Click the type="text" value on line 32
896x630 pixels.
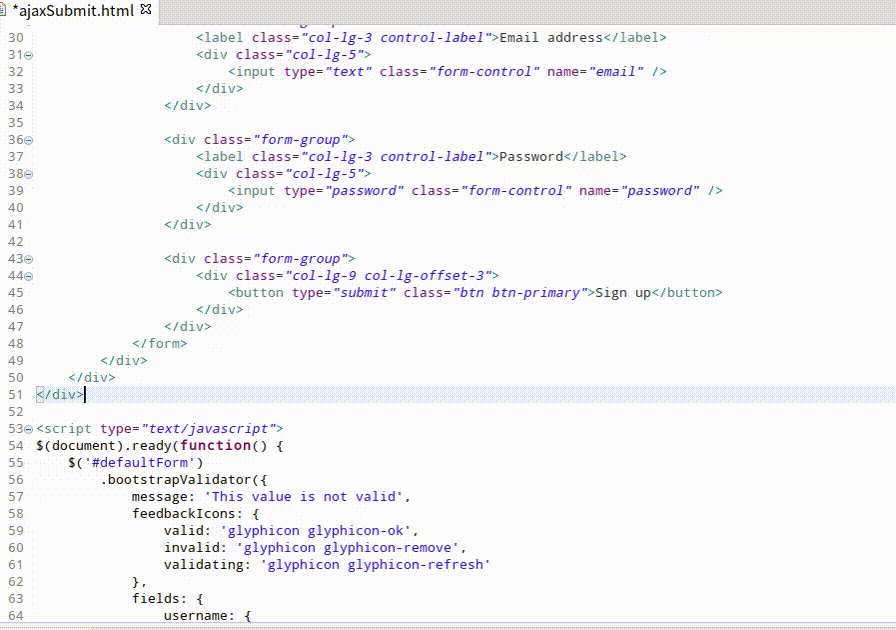(x=349, y=72)
